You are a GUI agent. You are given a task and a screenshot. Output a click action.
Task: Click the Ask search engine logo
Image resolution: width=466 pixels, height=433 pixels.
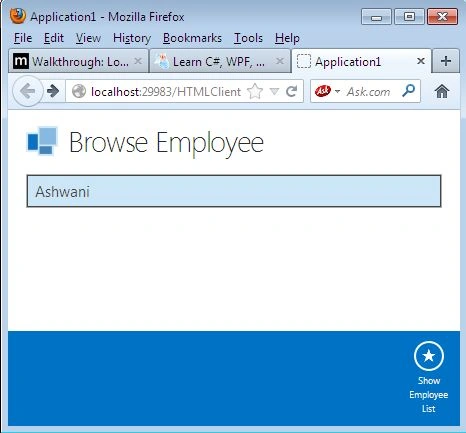pos(323,91)
